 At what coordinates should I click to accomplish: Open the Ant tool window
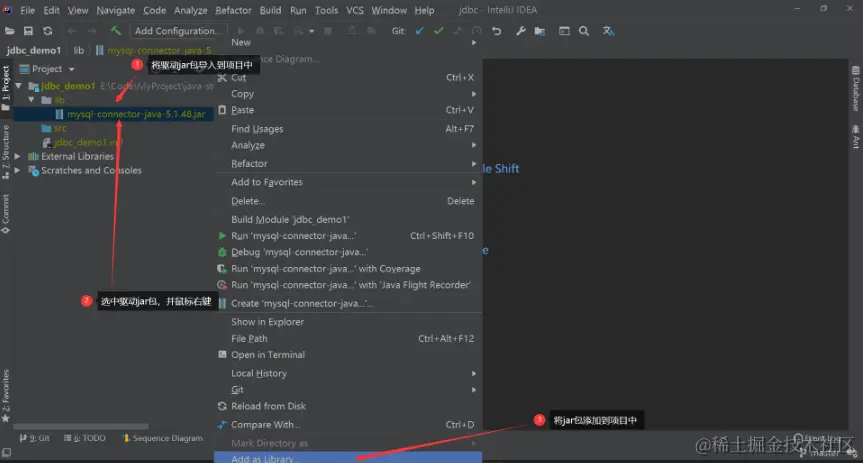click(x=855, y=136)
